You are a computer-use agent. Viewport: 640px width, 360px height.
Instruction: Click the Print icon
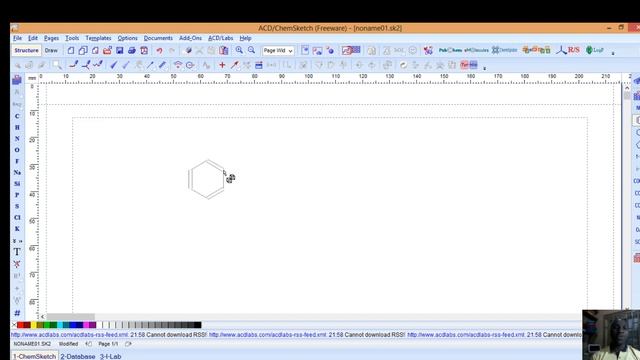pos(132,51)
